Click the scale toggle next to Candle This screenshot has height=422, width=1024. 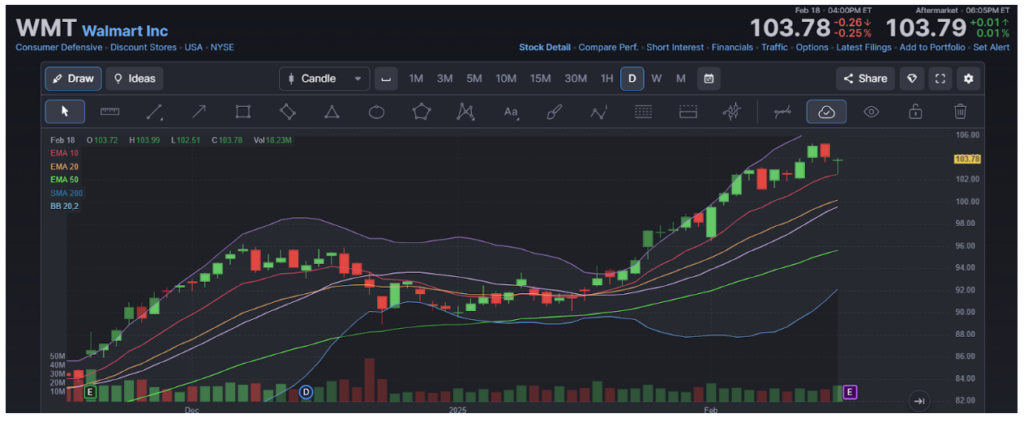pyautogui.click(x=386, y=78)
